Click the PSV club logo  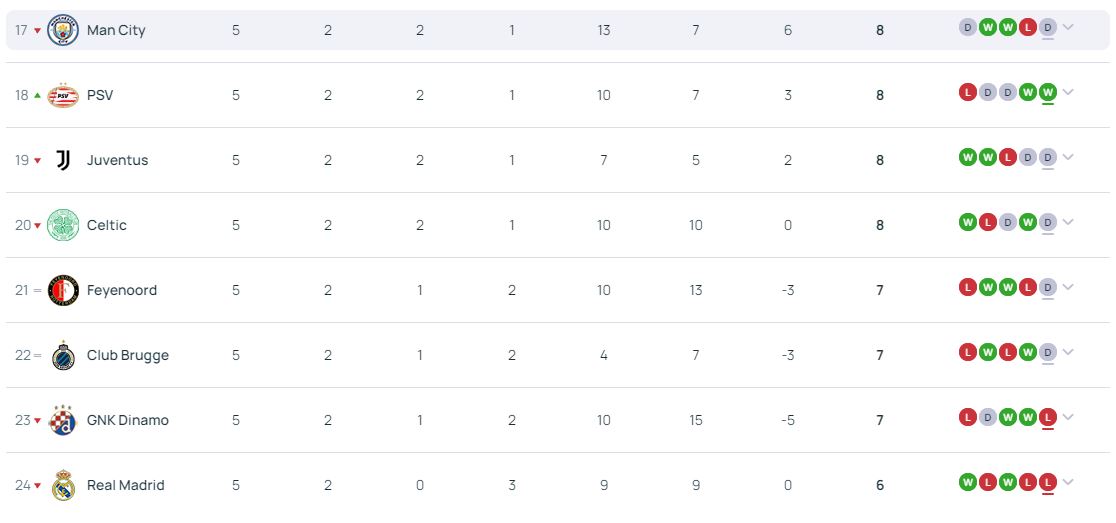[63, 95]
